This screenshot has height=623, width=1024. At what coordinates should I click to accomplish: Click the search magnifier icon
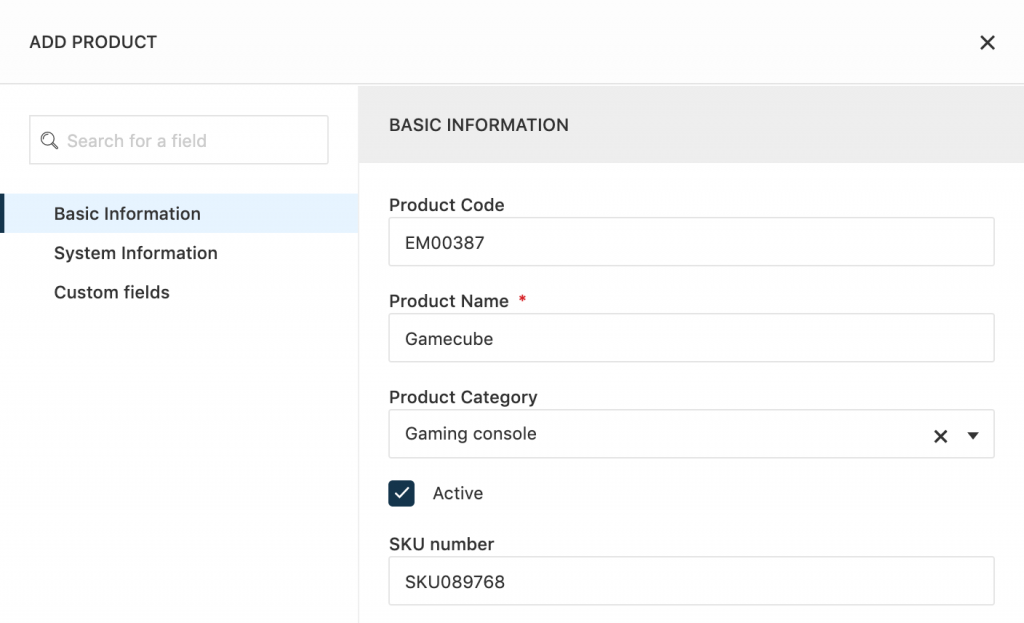click(49, 140)
